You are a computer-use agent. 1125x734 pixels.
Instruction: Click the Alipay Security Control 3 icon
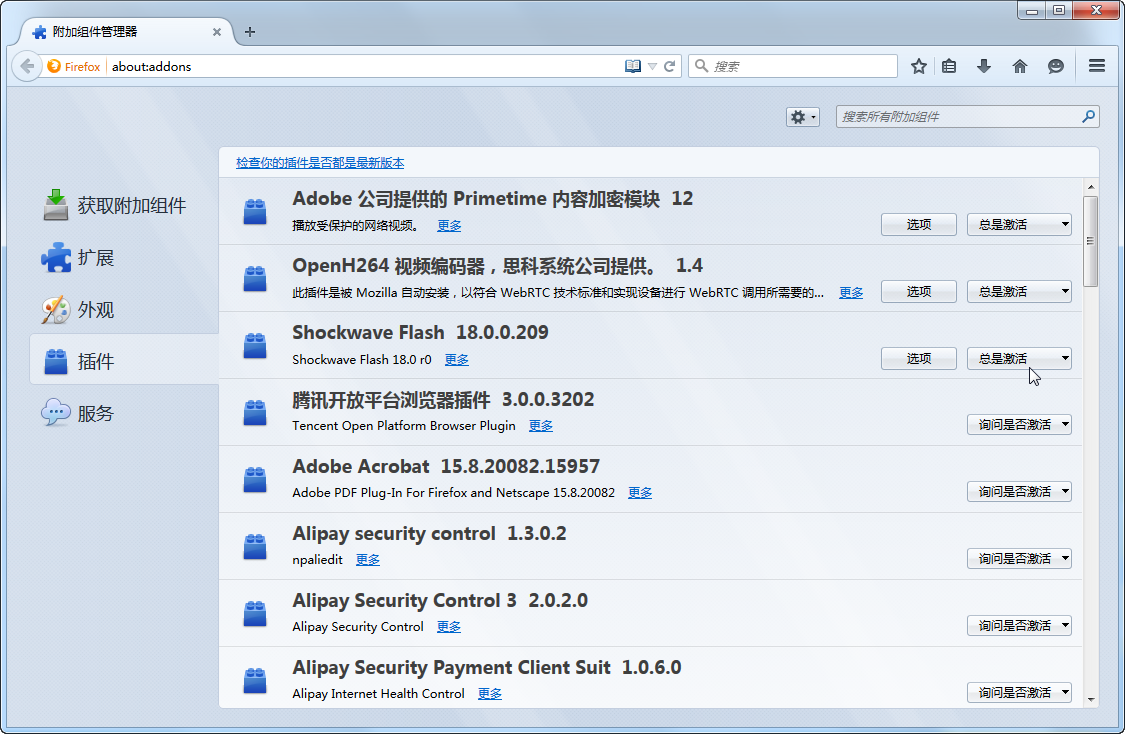click(x=255, y=613)
